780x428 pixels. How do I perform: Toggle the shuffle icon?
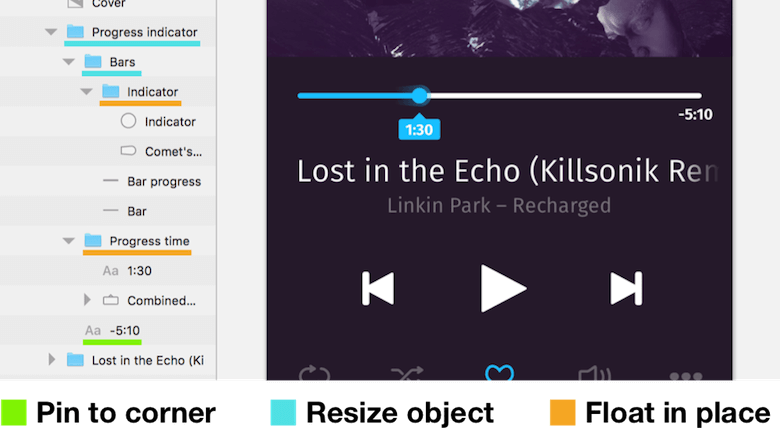click(x=407, y=373)
